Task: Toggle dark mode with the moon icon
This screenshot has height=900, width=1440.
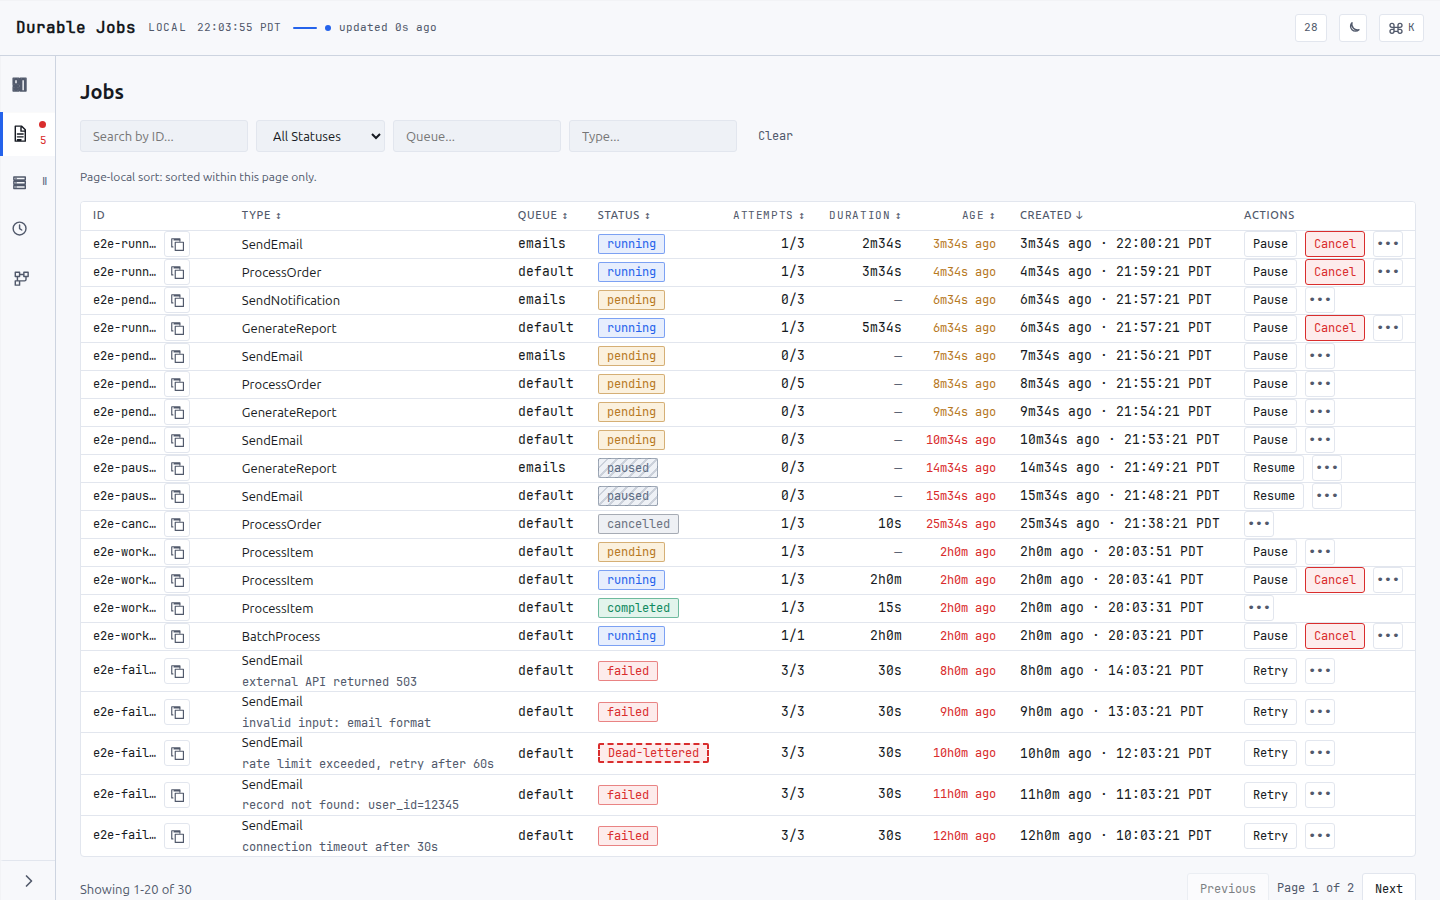Action: point(1354,28)
